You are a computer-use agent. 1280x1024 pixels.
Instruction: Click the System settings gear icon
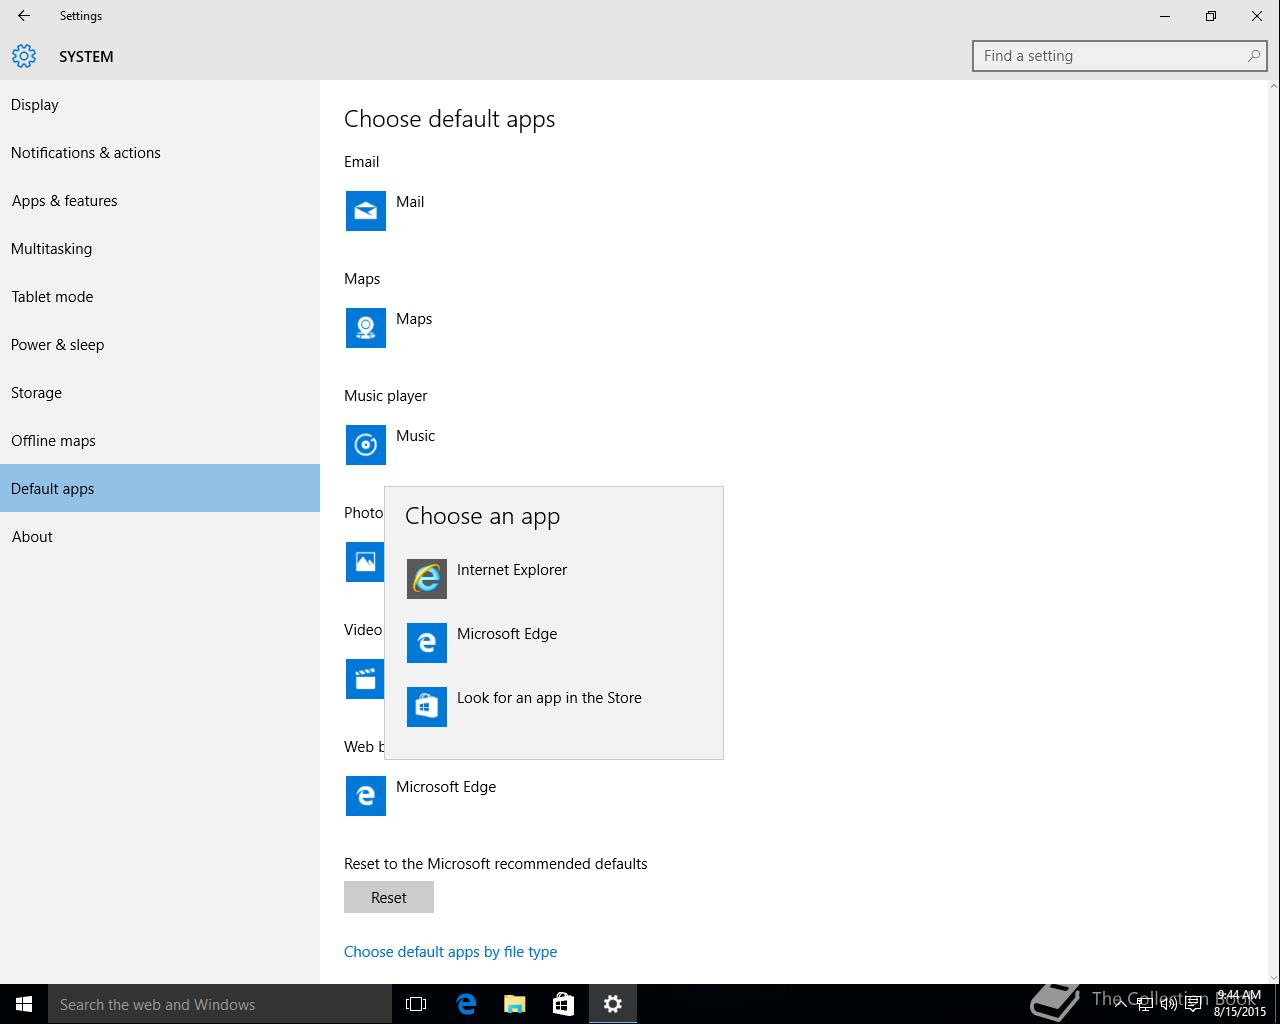click(24, 56)
